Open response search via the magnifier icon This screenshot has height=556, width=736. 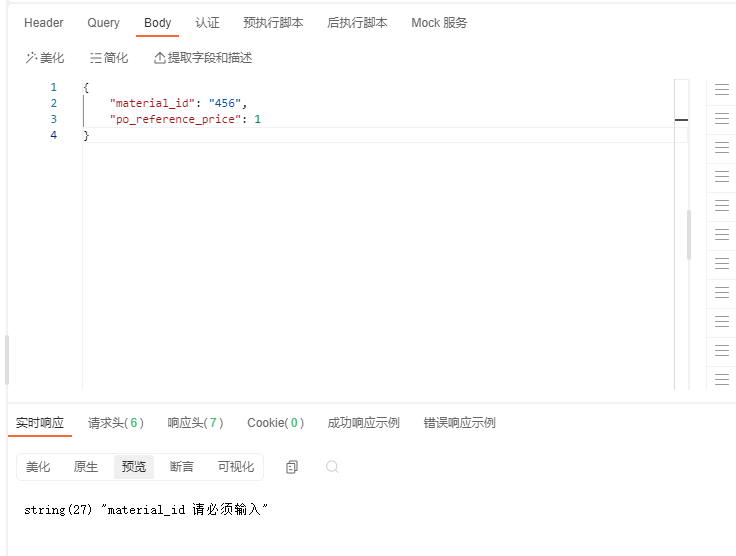coord(332,467)
